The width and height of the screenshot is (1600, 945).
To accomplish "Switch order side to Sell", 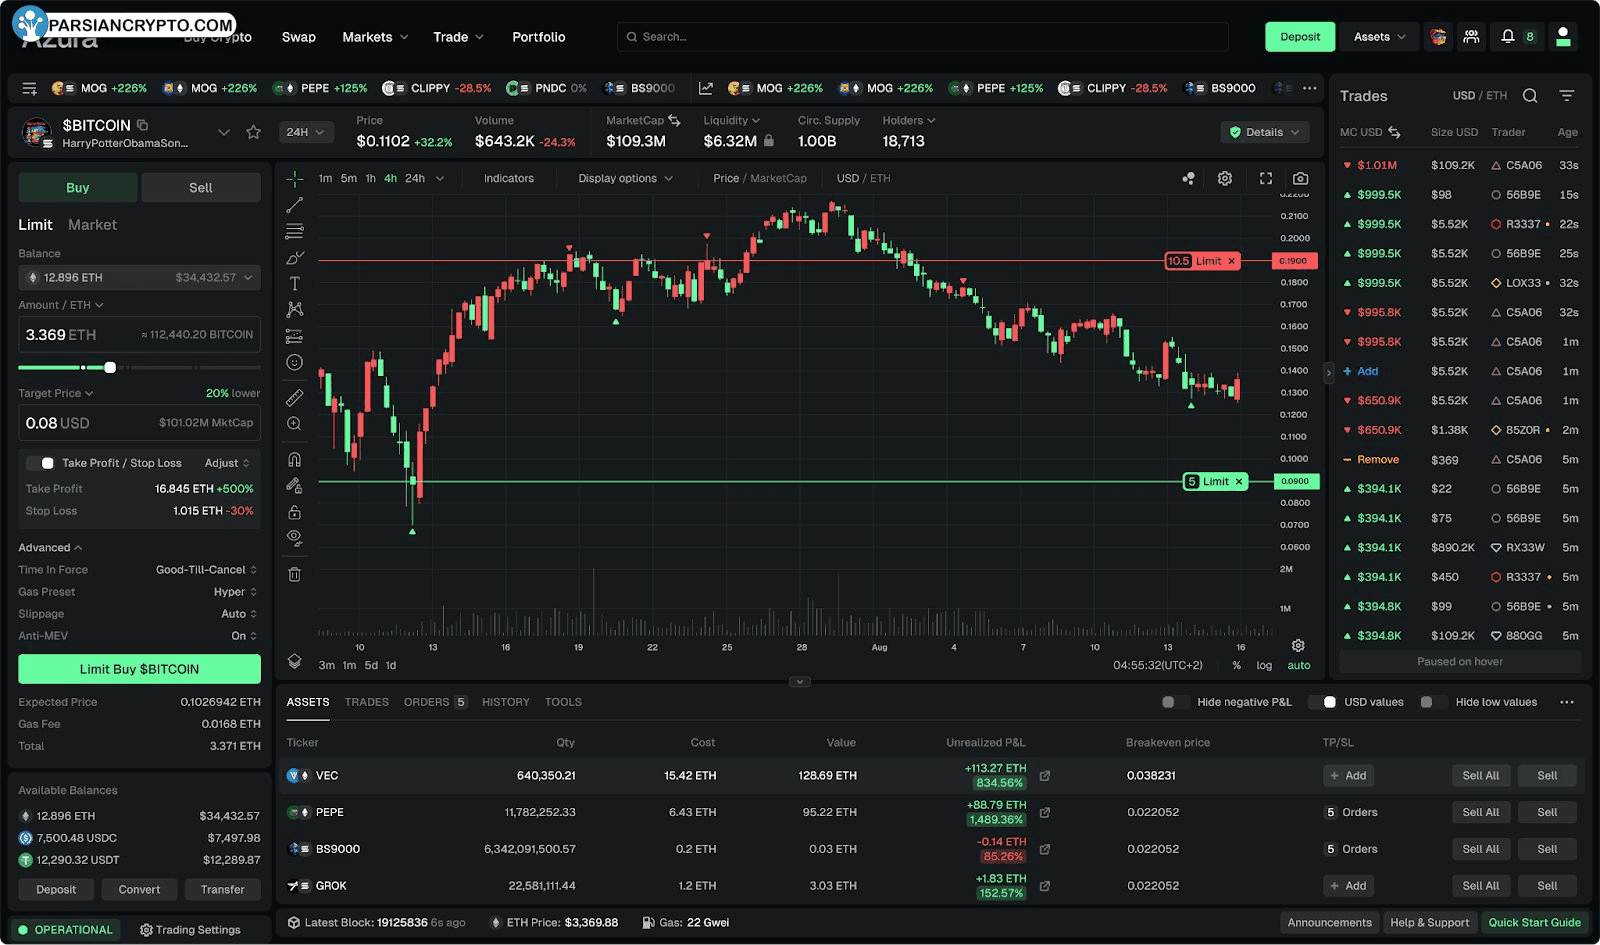I will pos(201,188).
